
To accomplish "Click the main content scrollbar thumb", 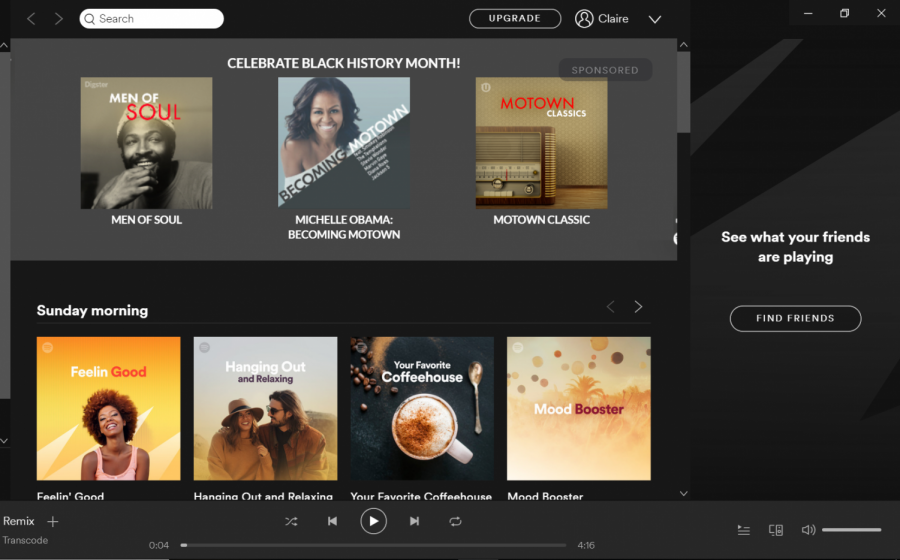I will [684, 92].
